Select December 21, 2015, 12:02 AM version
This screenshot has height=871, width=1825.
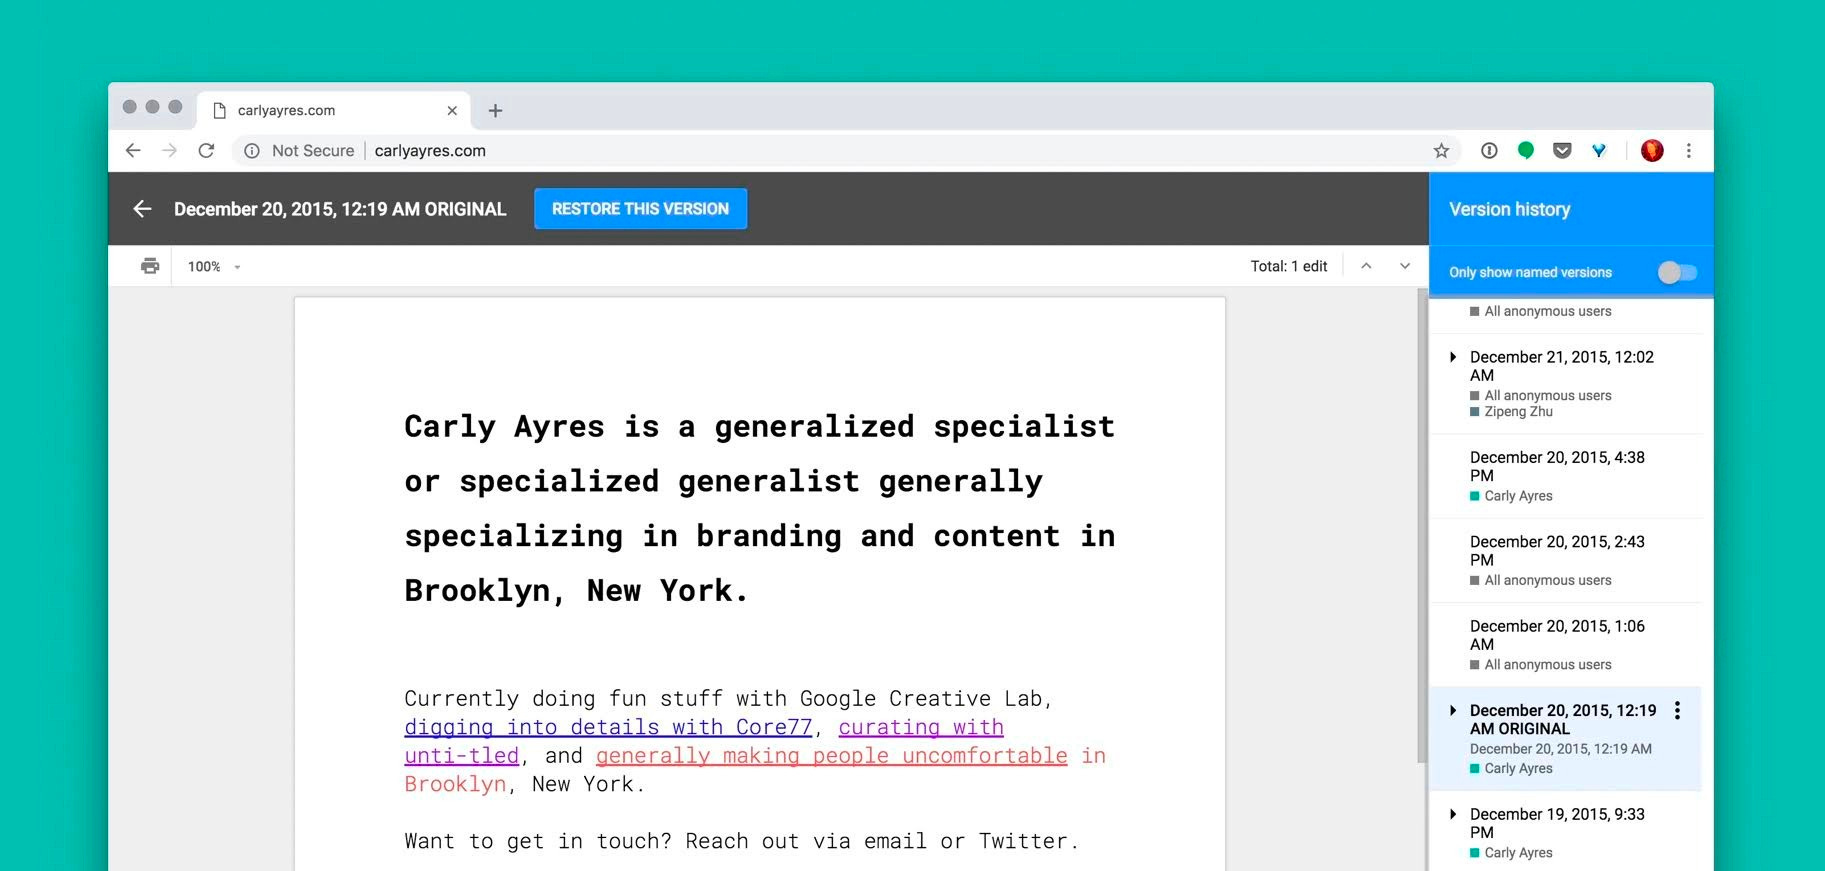tap(1566, 383)
